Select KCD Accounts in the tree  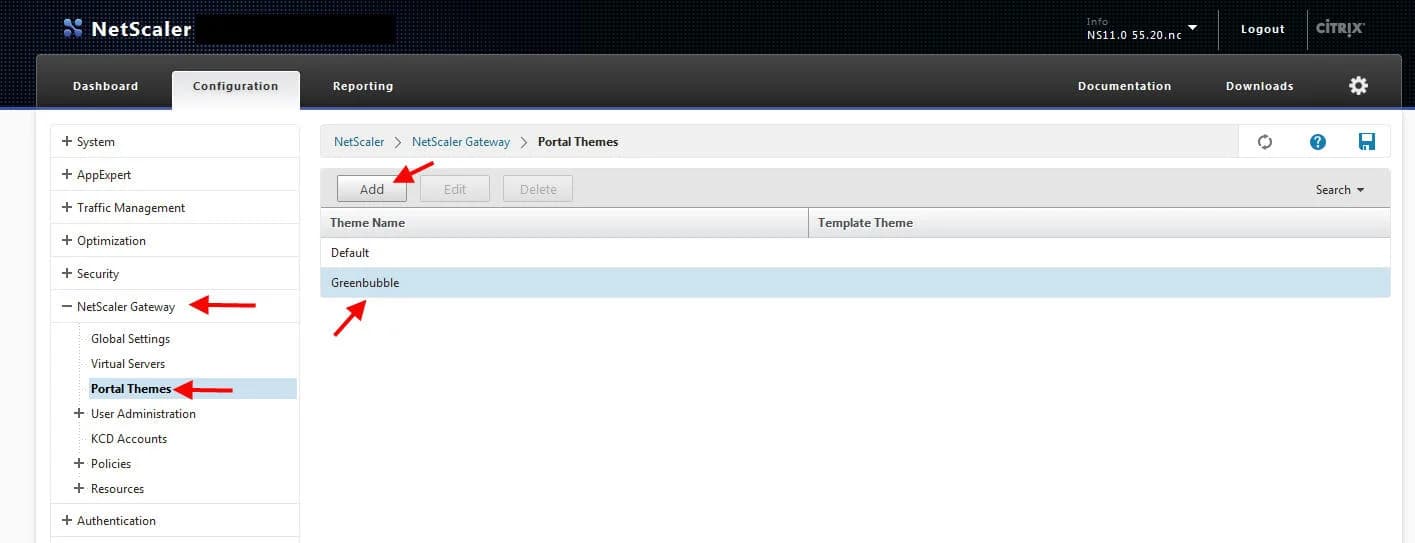[x=129, y=438]
